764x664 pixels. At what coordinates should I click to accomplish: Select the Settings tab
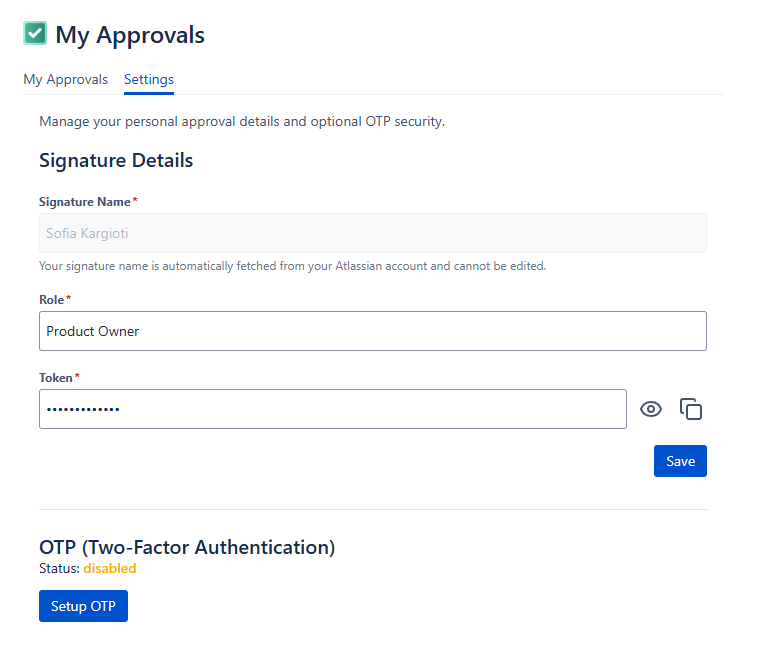coord(149,80)
